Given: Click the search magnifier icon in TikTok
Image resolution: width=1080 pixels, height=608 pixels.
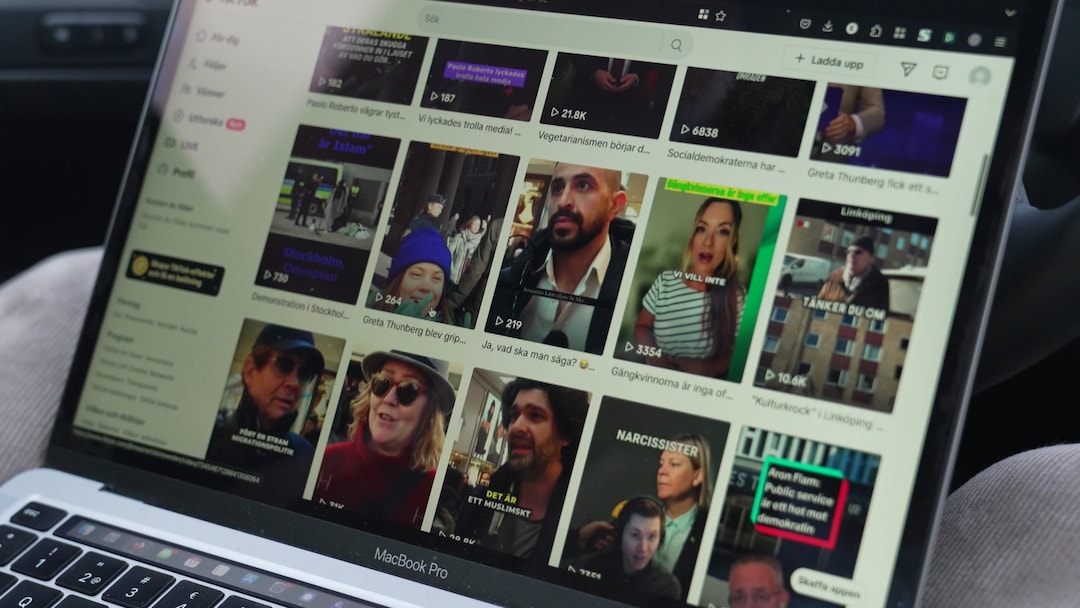Looking at the screenshot, I should 676,45.
